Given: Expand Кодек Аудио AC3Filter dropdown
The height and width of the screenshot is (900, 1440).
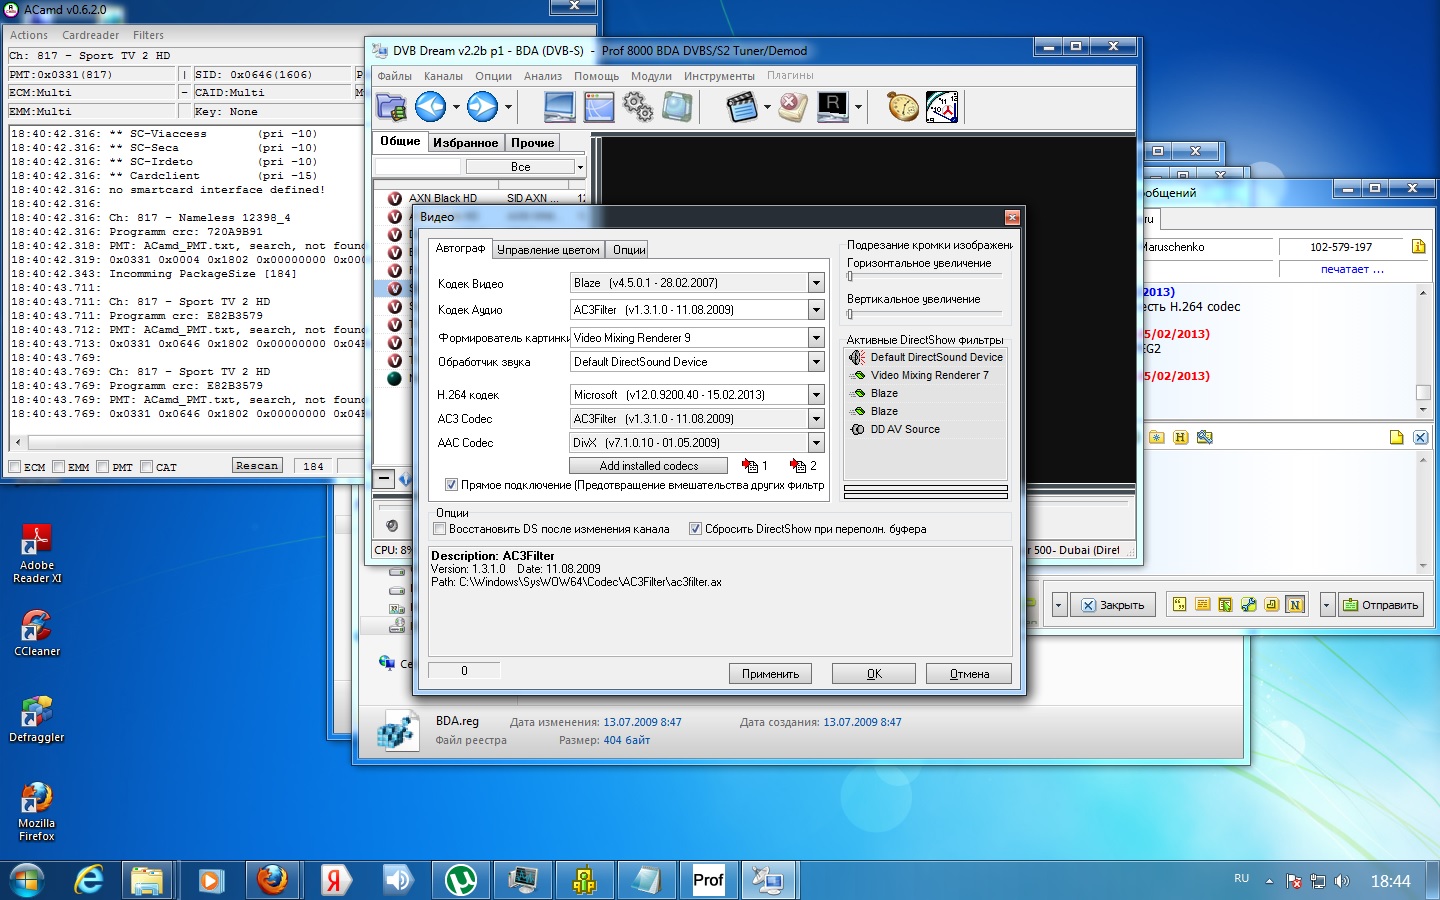Looking at the screenshot, I should point(816,310).
